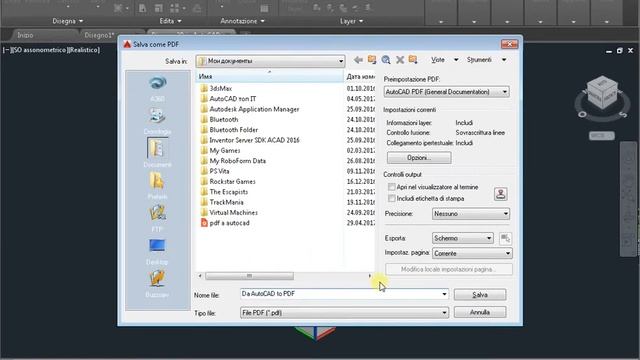Click the file list scrollbar left arrow
The width and height of the screenshot is (640, 360).
coord(200,276)
